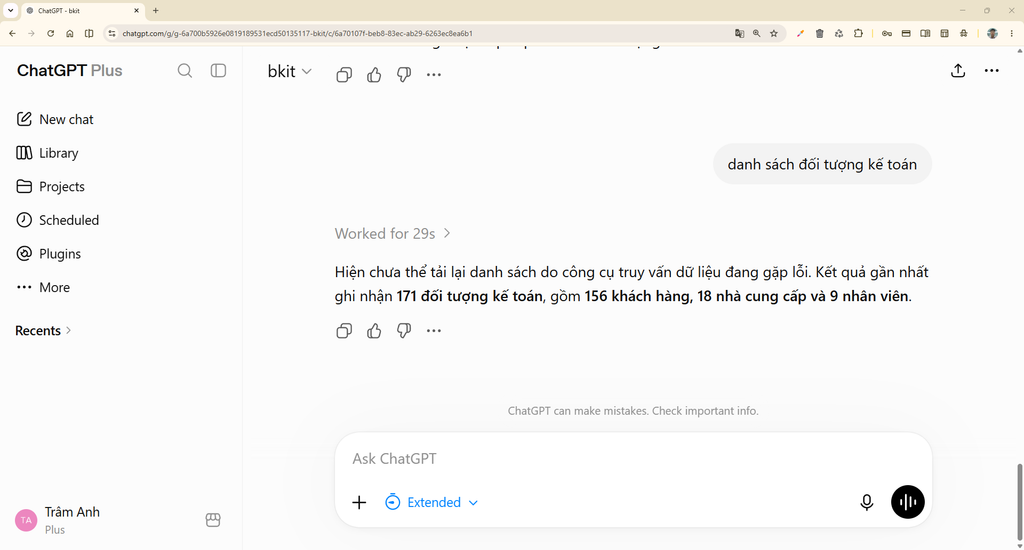
Task: Toggle the ChatGPT sidebar panel icon
Action: click(218, 71)
